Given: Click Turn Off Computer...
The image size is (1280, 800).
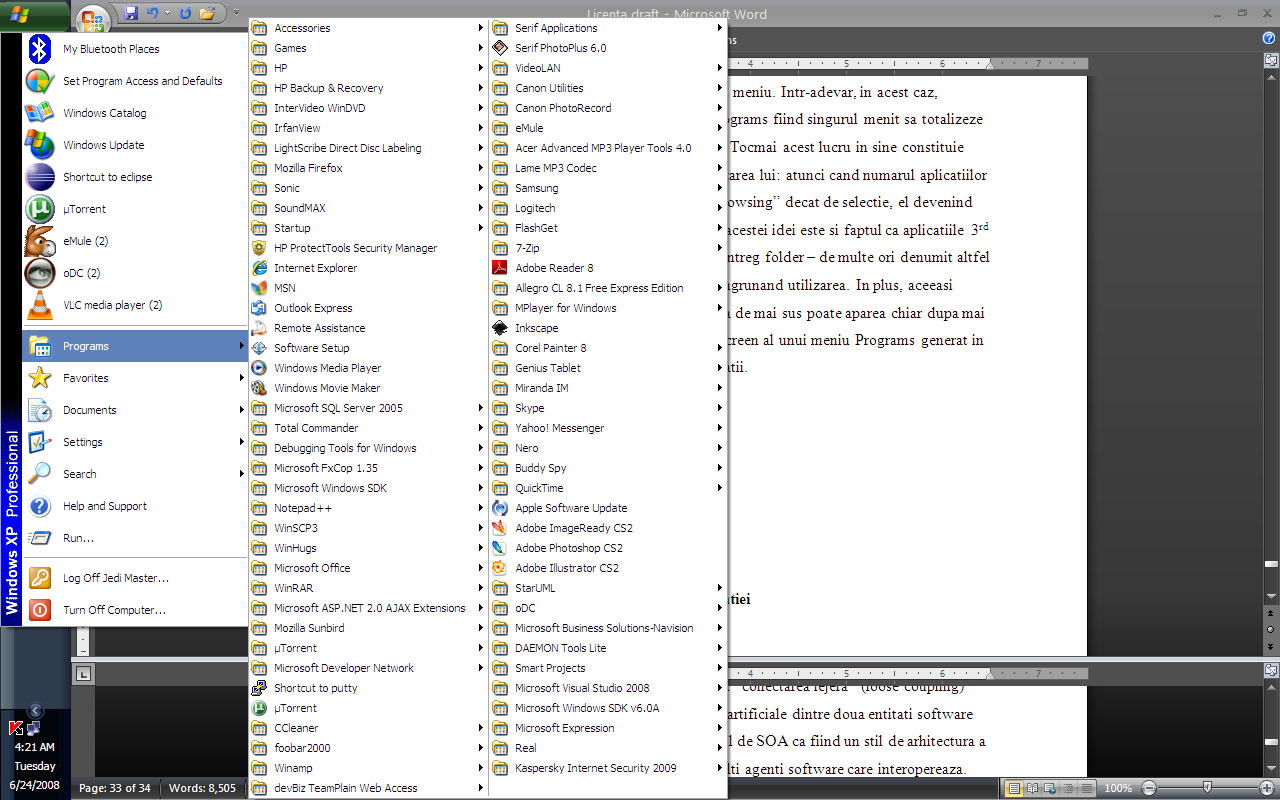Looking at the screenshot, I should pos(136,610).
